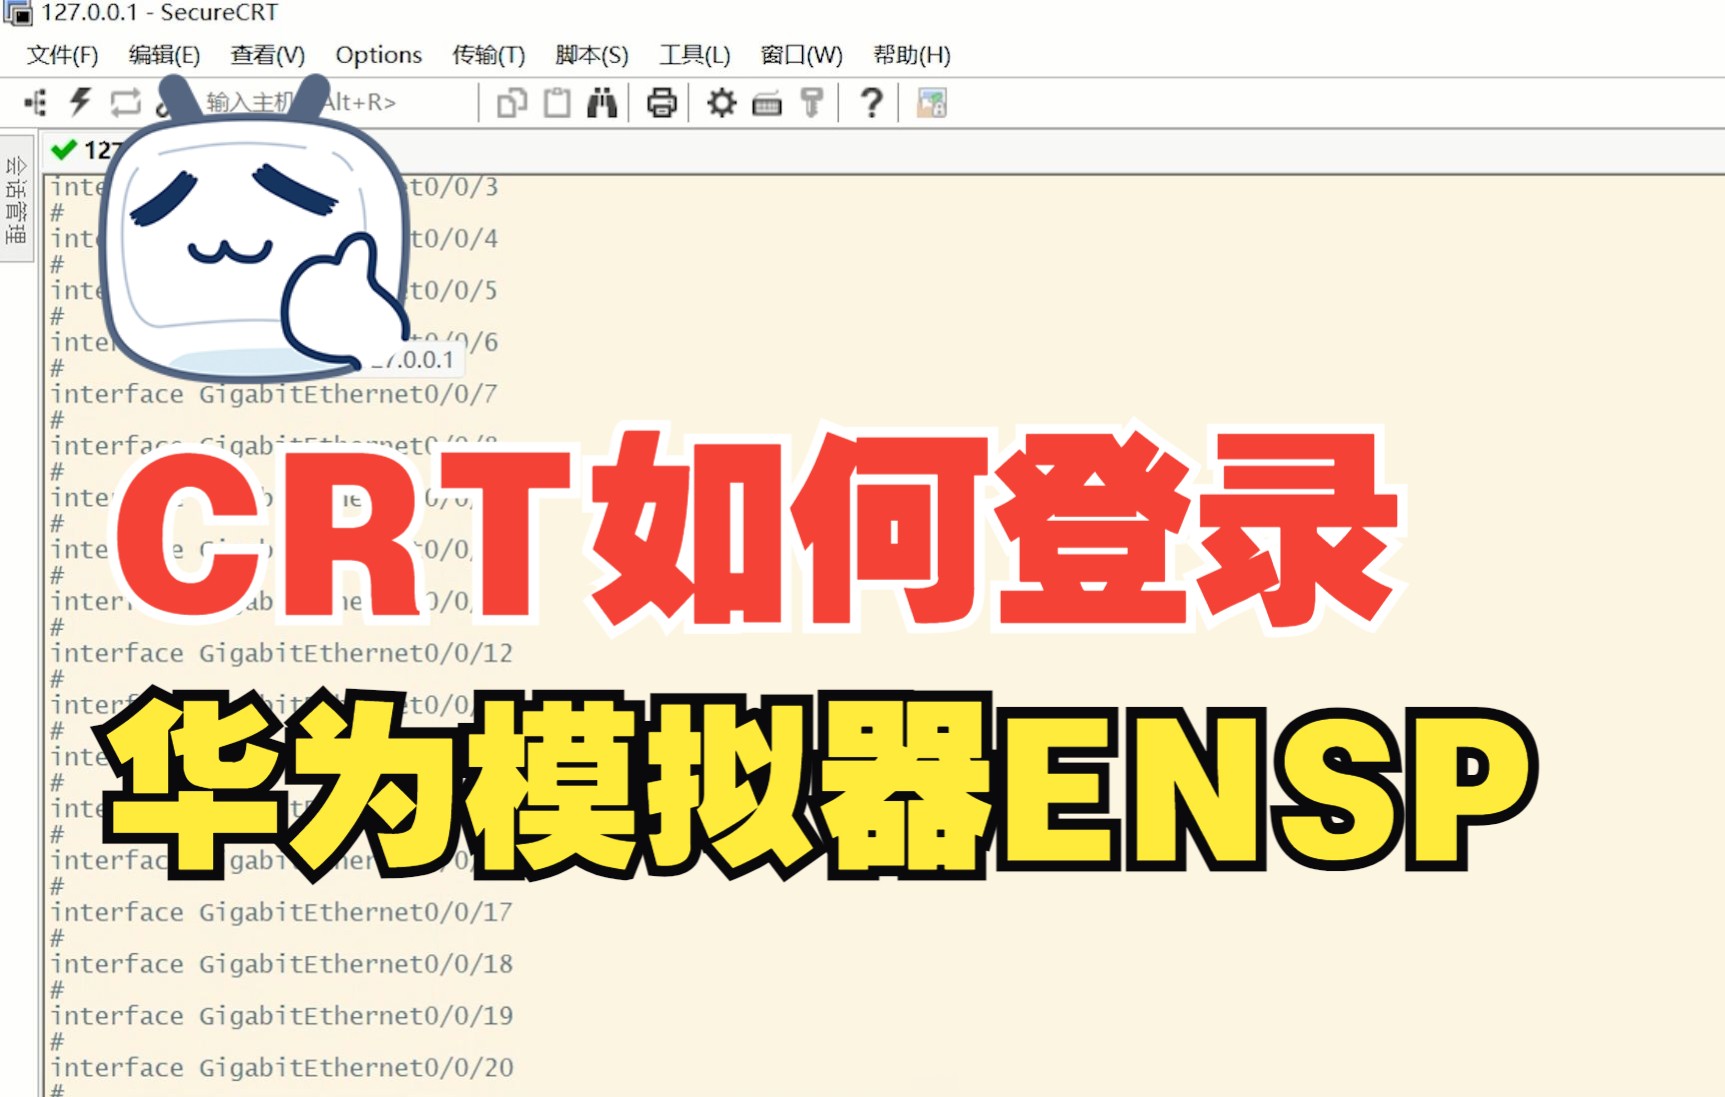Open the 工具(L) menu

click(695, 55)
